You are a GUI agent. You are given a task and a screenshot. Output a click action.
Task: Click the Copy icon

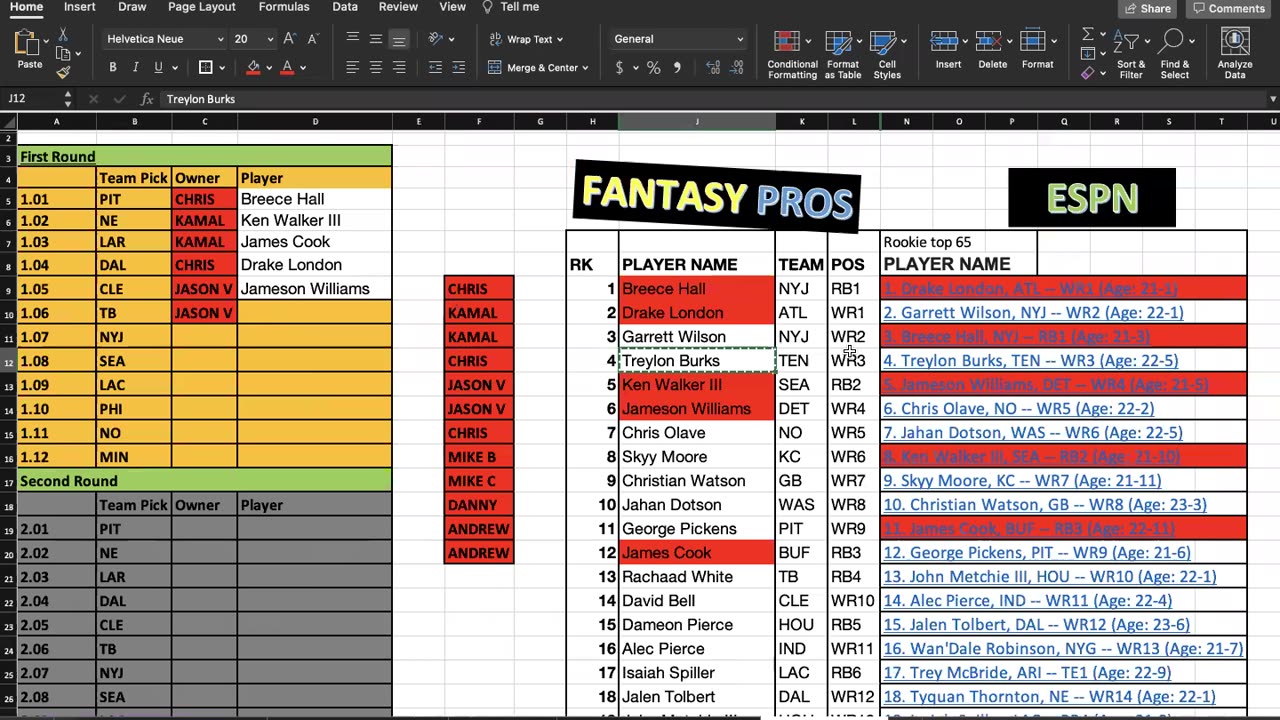coord(62,53)
